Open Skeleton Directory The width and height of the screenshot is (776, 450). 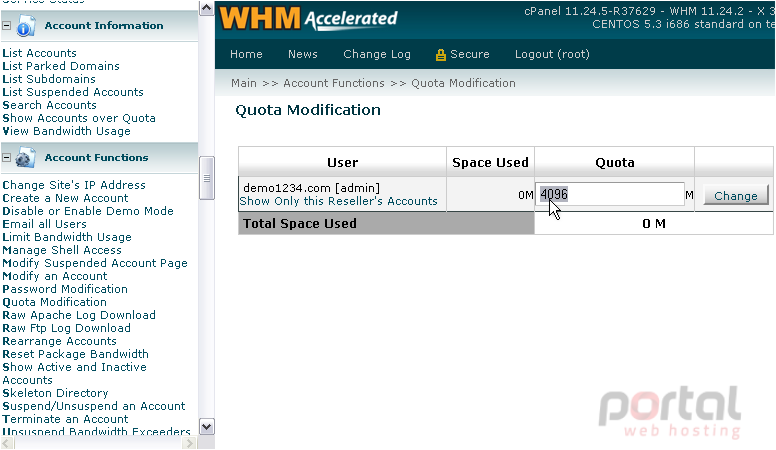point(55,393)
